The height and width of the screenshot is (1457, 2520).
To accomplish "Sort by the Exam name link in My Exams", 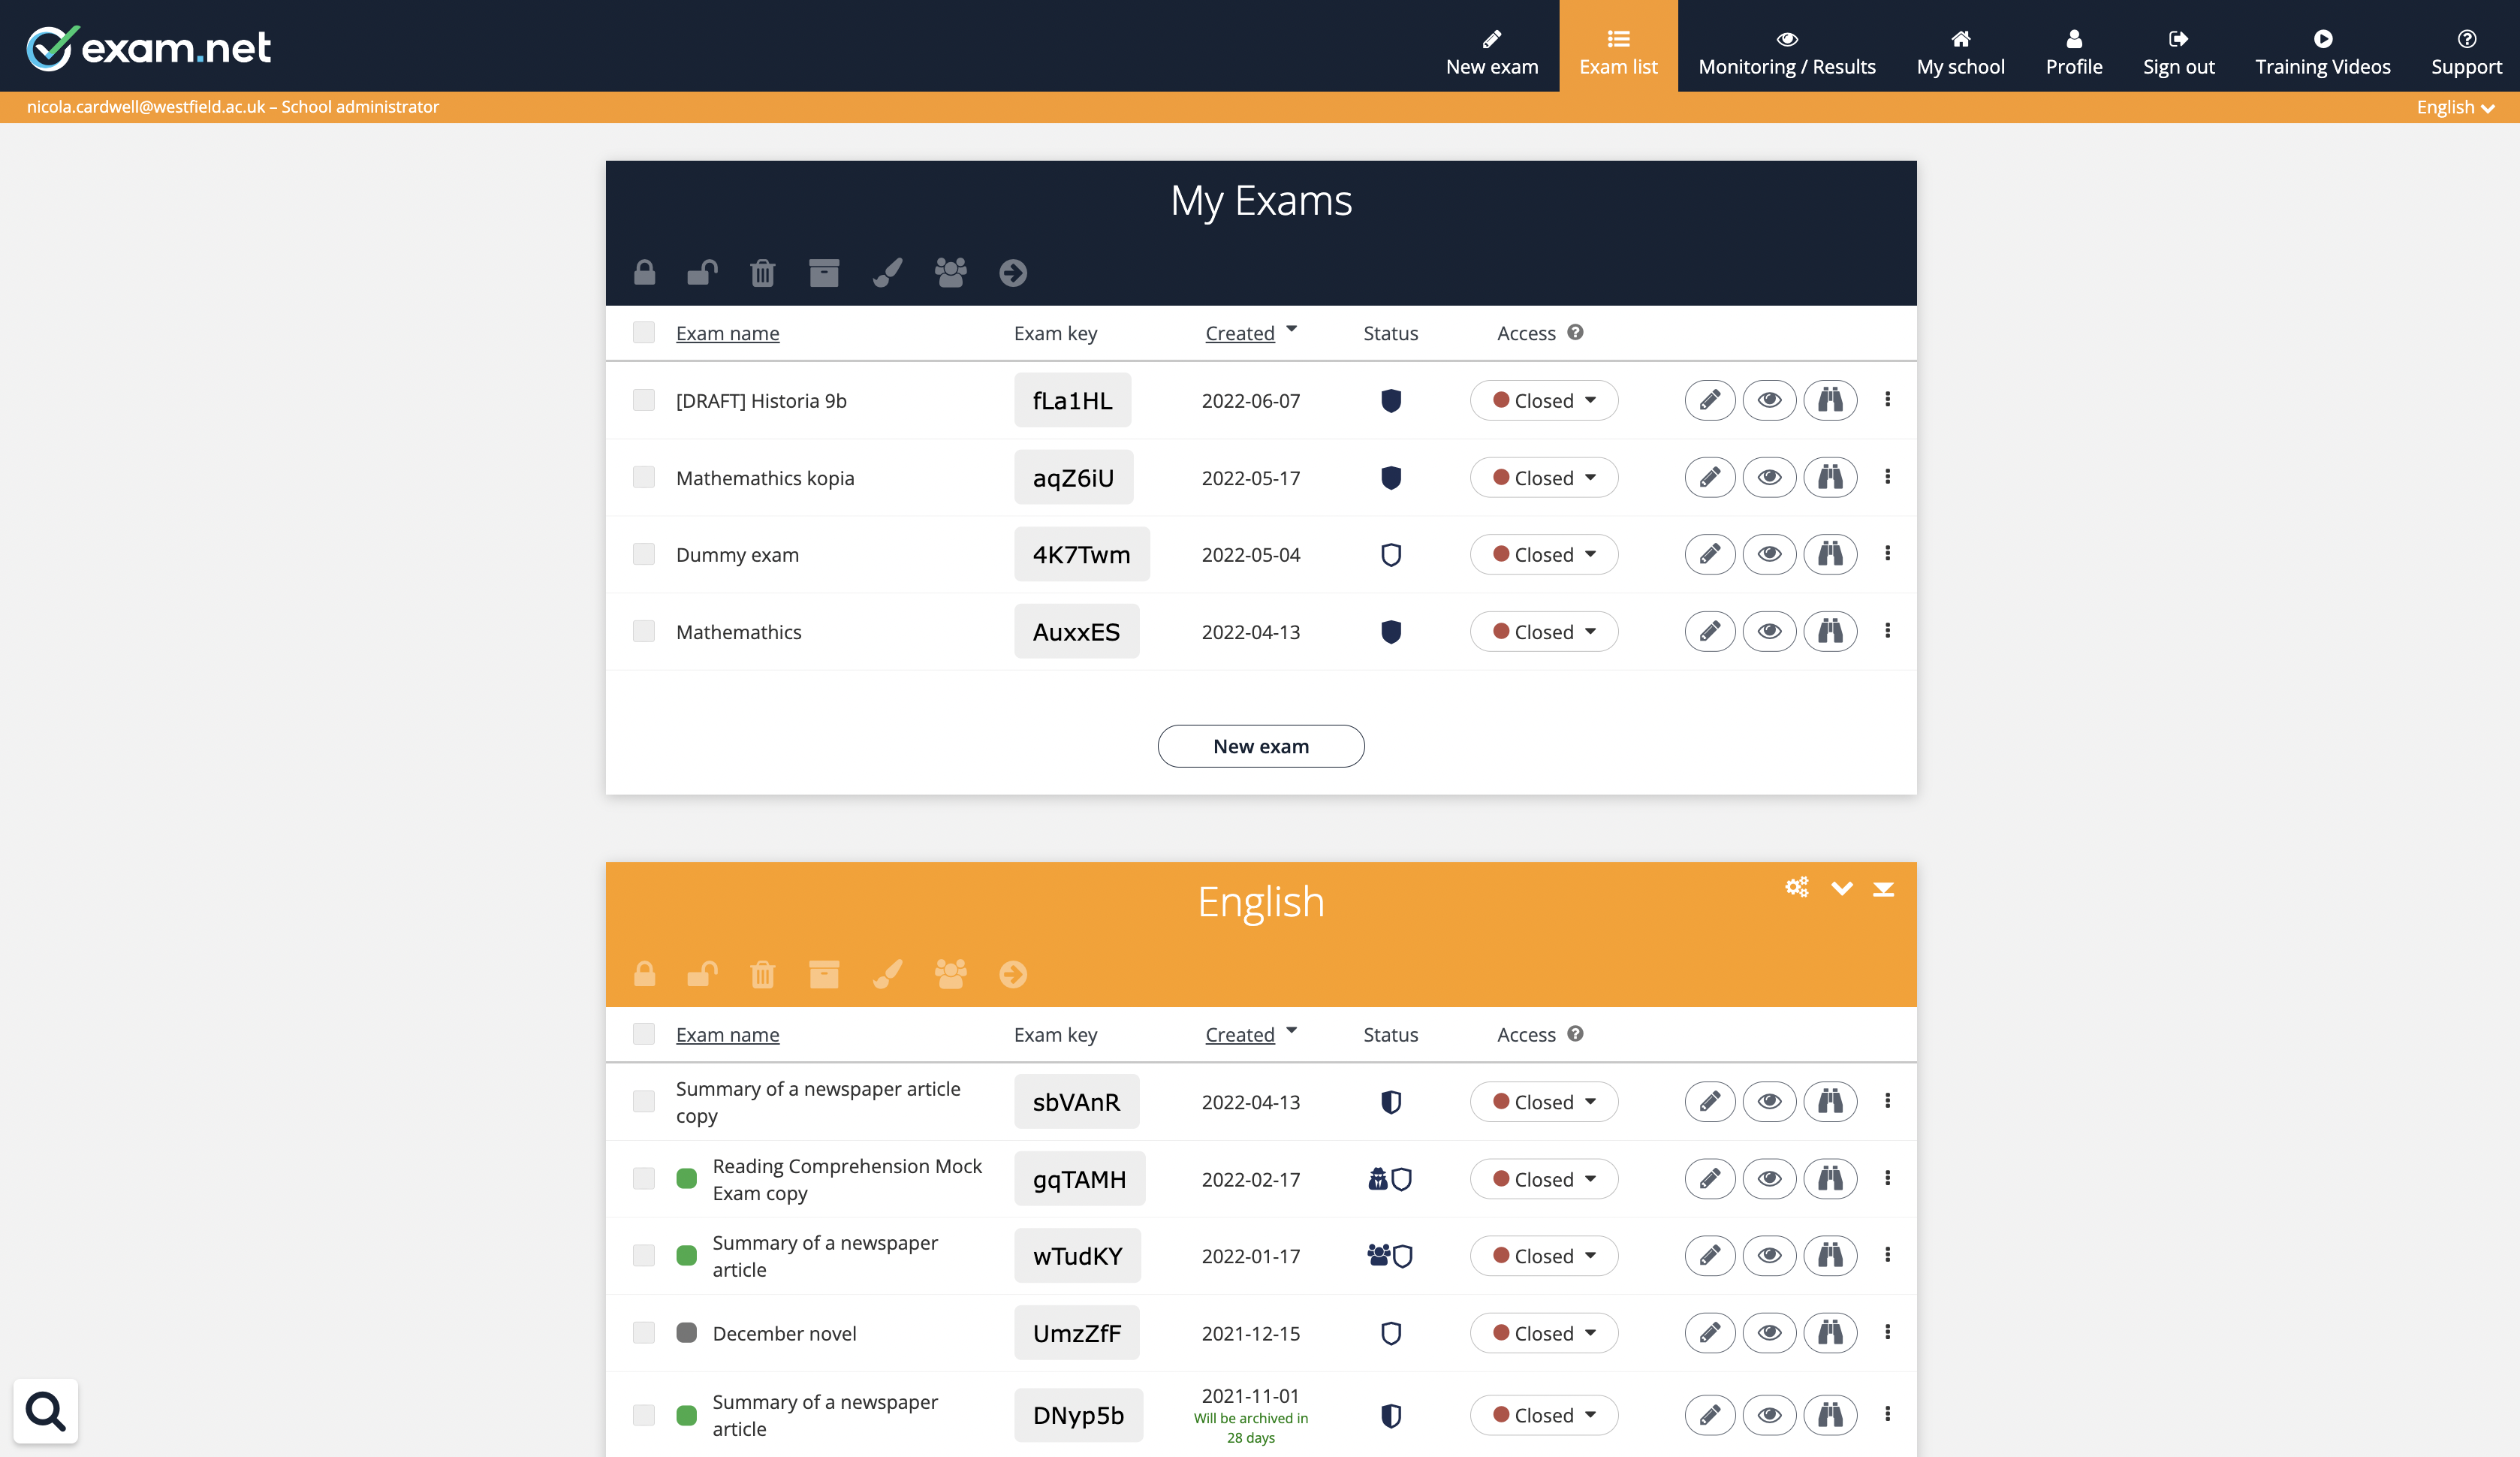I will (727, 333).
